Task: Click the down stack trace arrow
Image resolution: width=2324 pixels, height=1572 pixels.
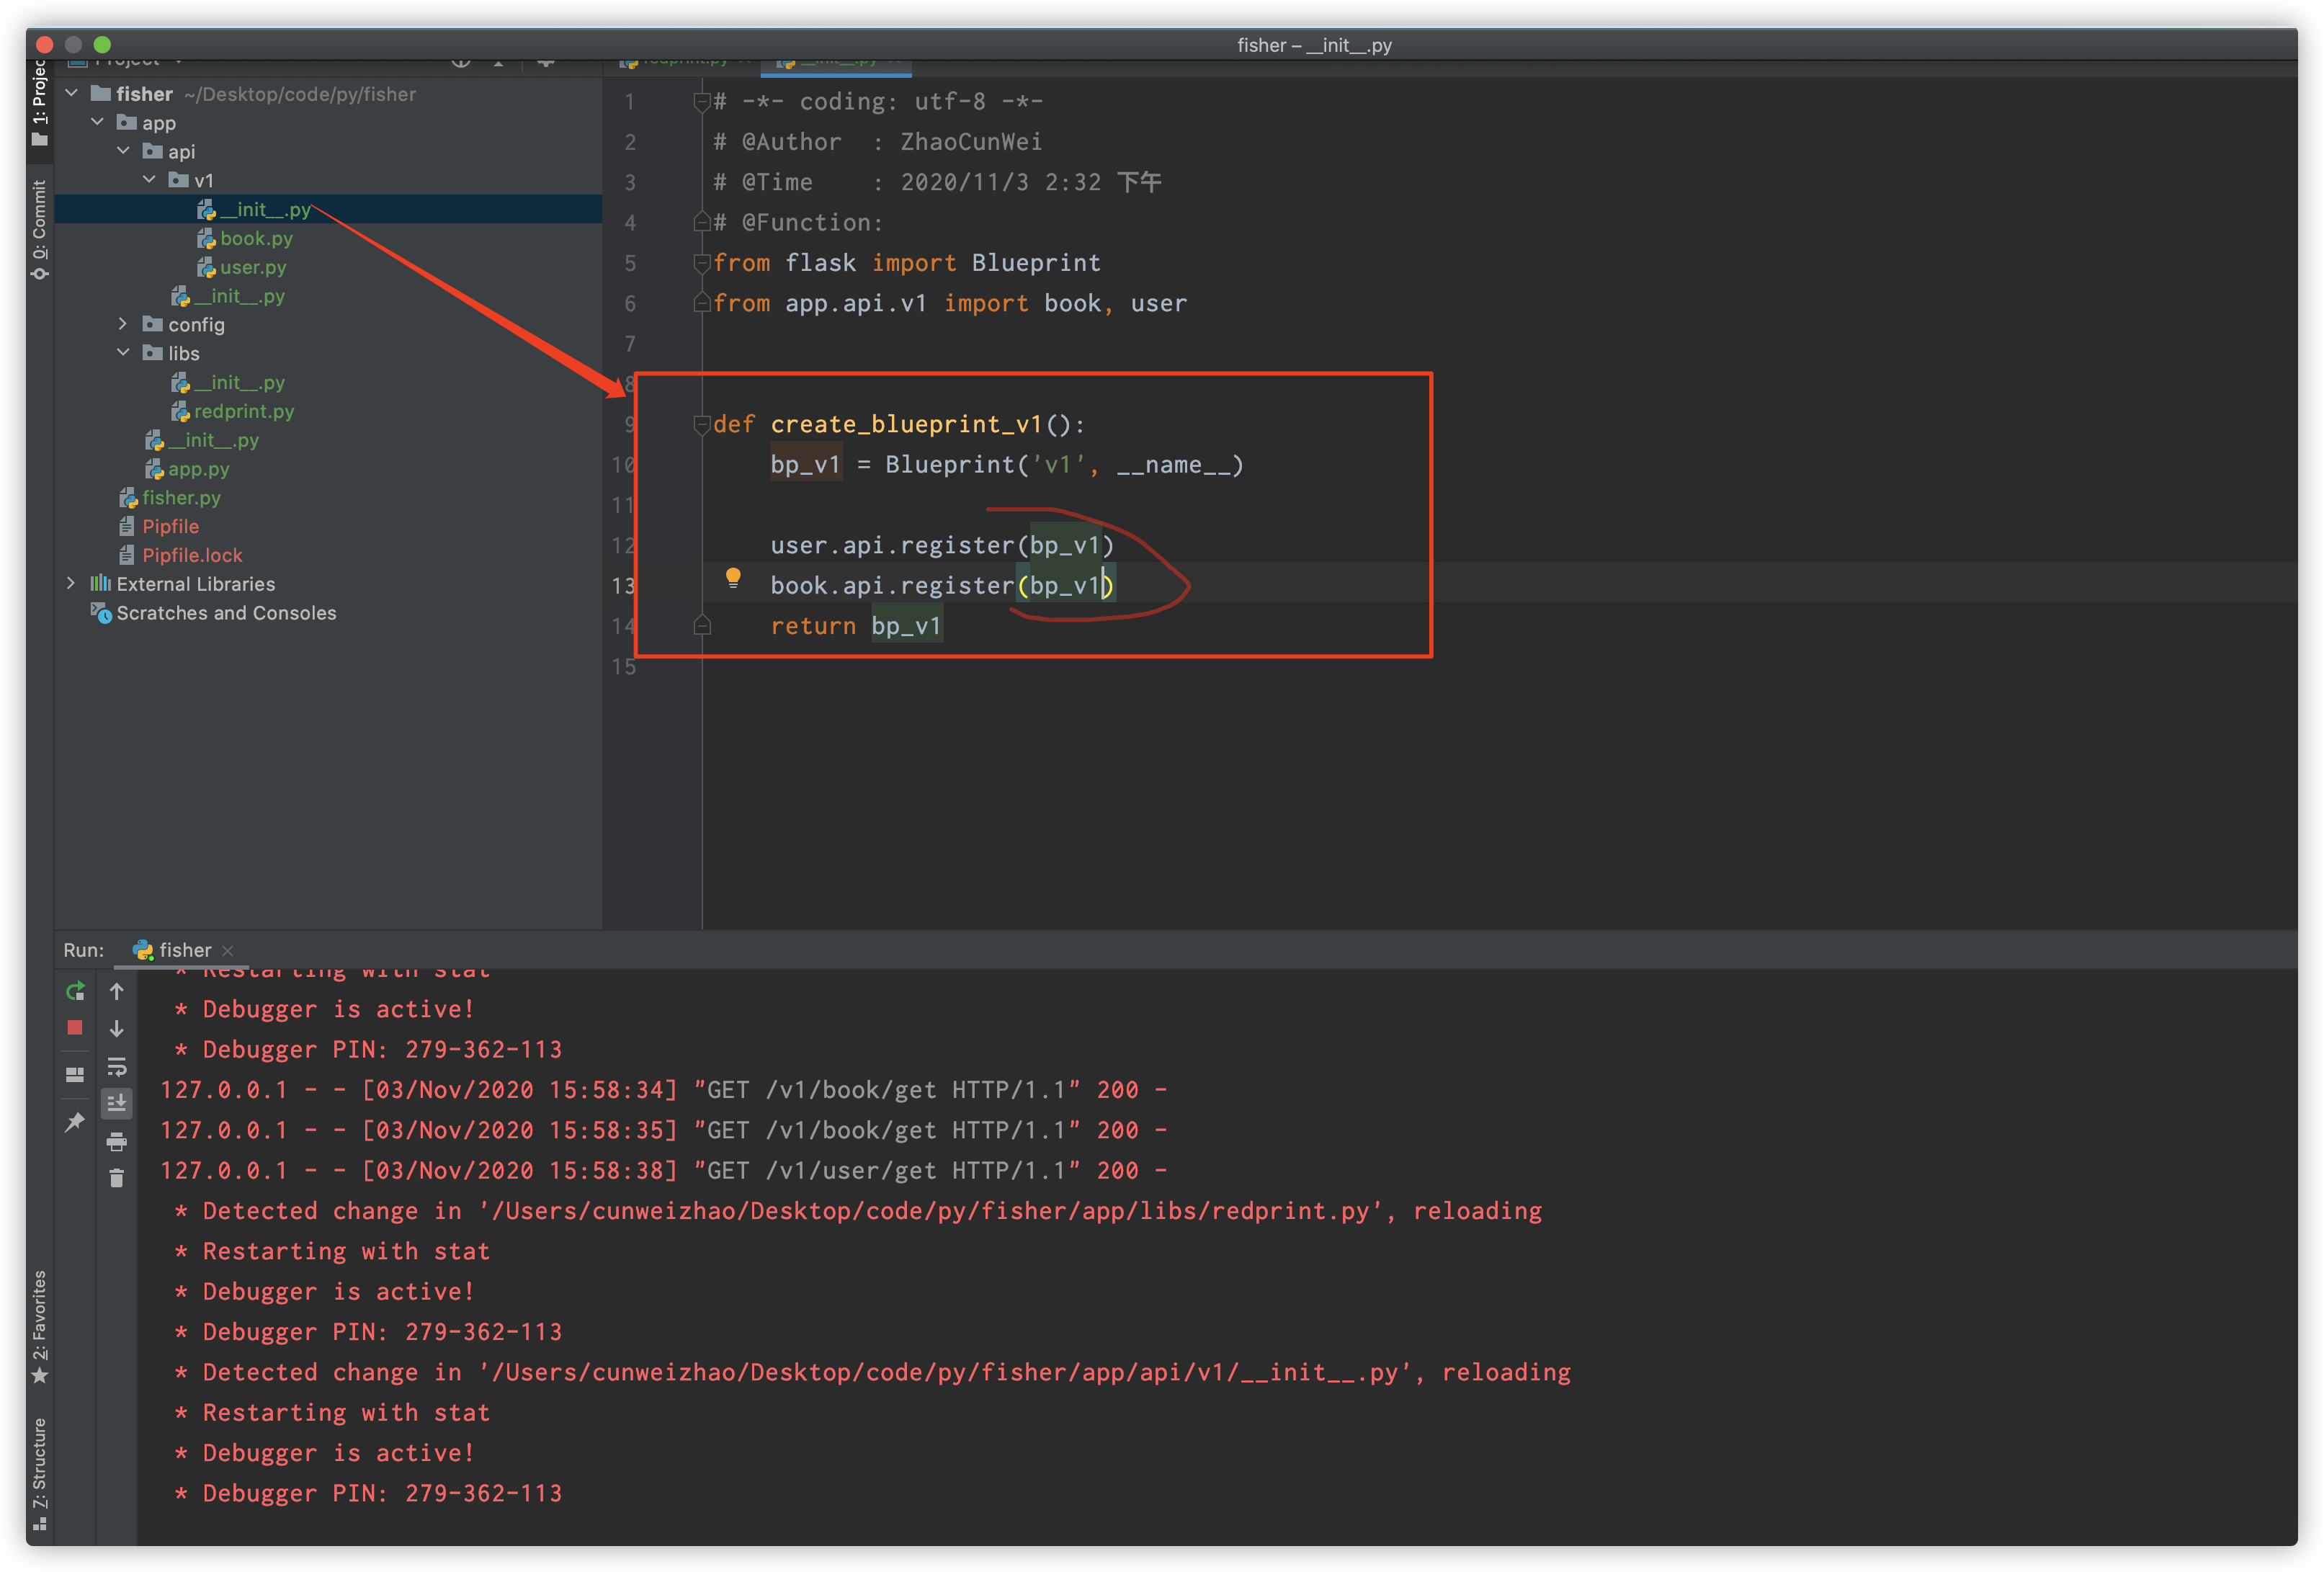Action: tap(117, 1029)
